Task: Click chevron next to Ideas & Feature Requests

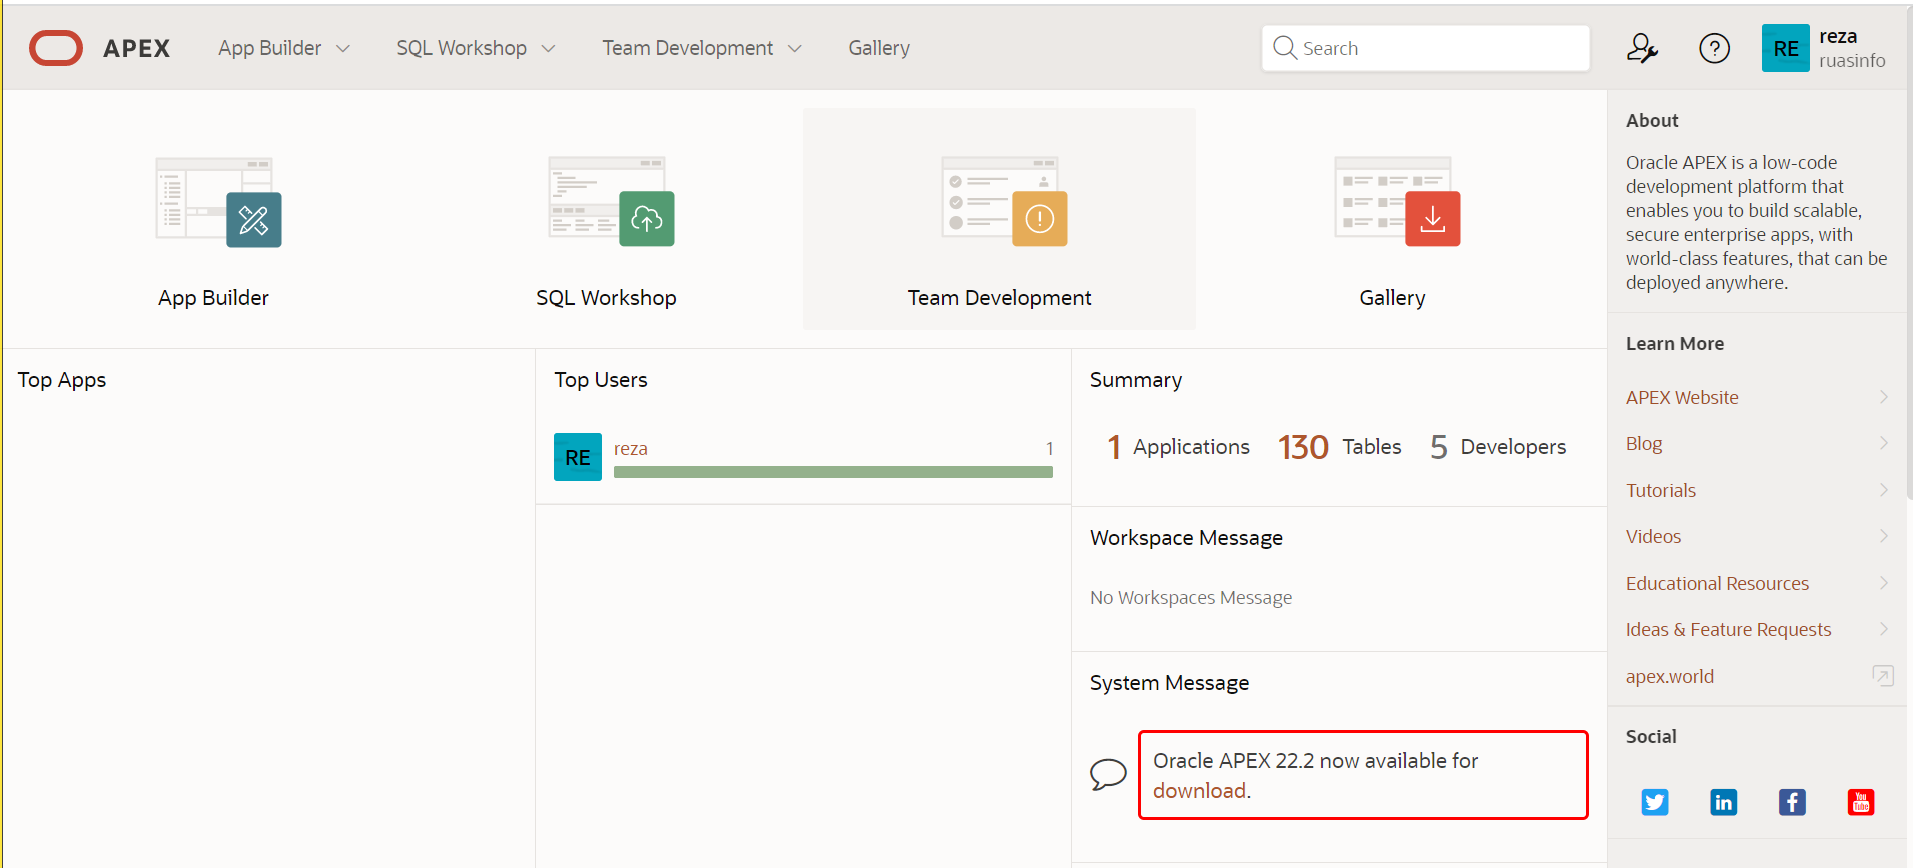Action: click(1883, 629)
